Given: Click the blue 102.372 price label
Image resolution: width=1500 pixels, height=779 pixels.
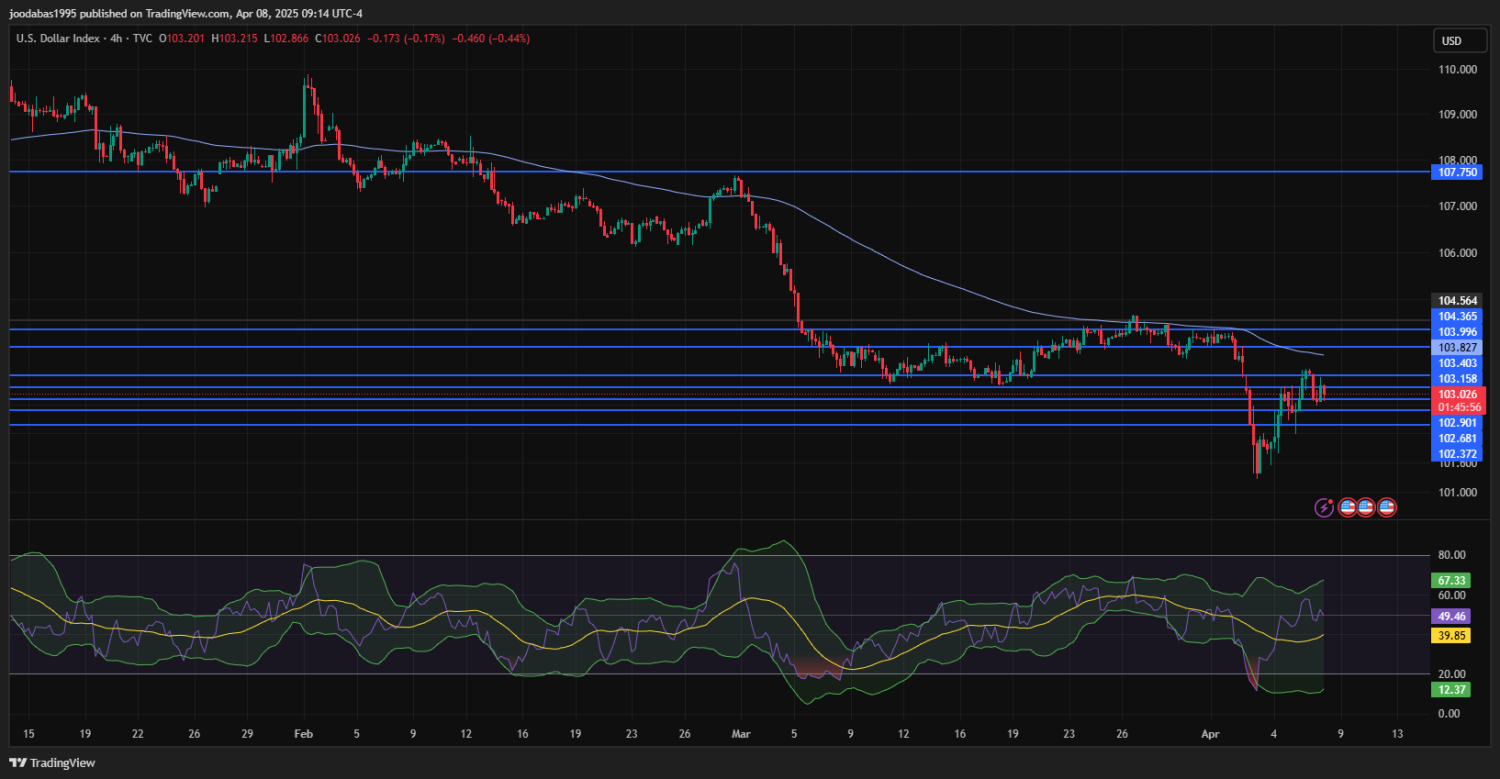Looking at the screenshot, I should pos(1458,454).
